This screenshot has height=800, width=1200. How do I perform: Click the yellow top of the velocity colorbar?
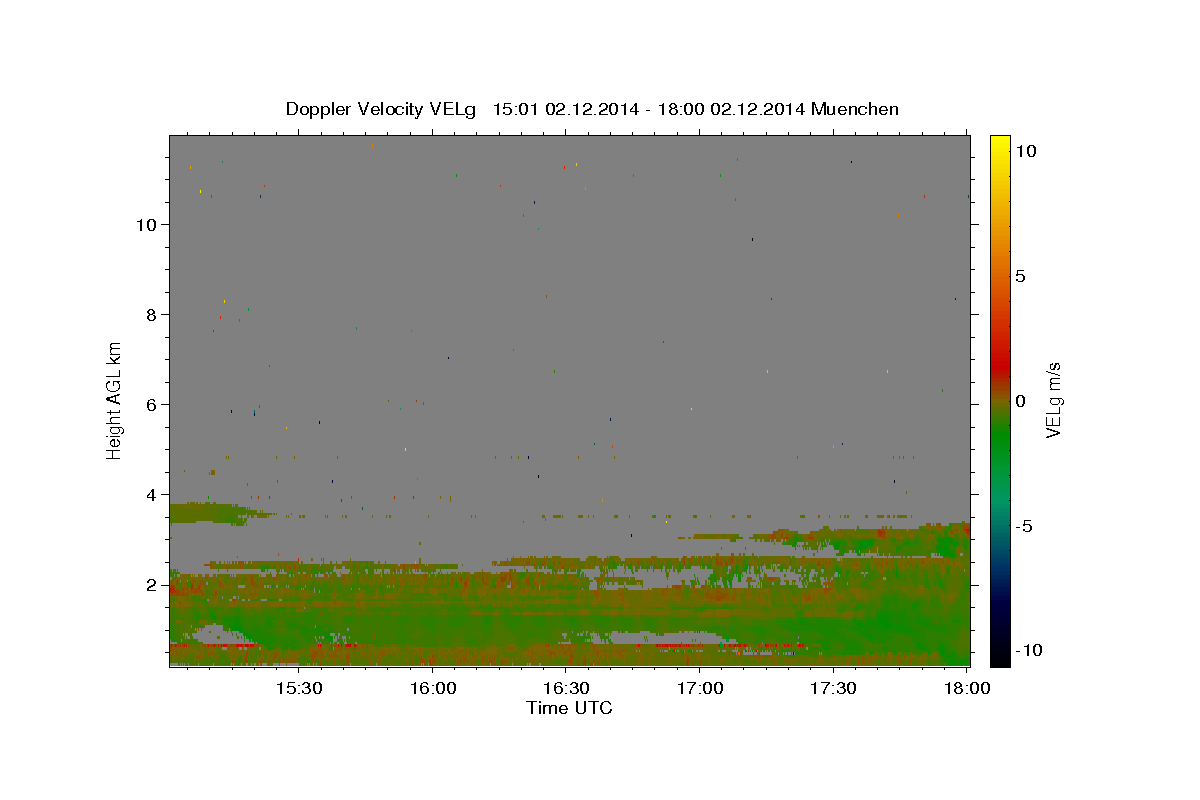tap(1000, 145)
